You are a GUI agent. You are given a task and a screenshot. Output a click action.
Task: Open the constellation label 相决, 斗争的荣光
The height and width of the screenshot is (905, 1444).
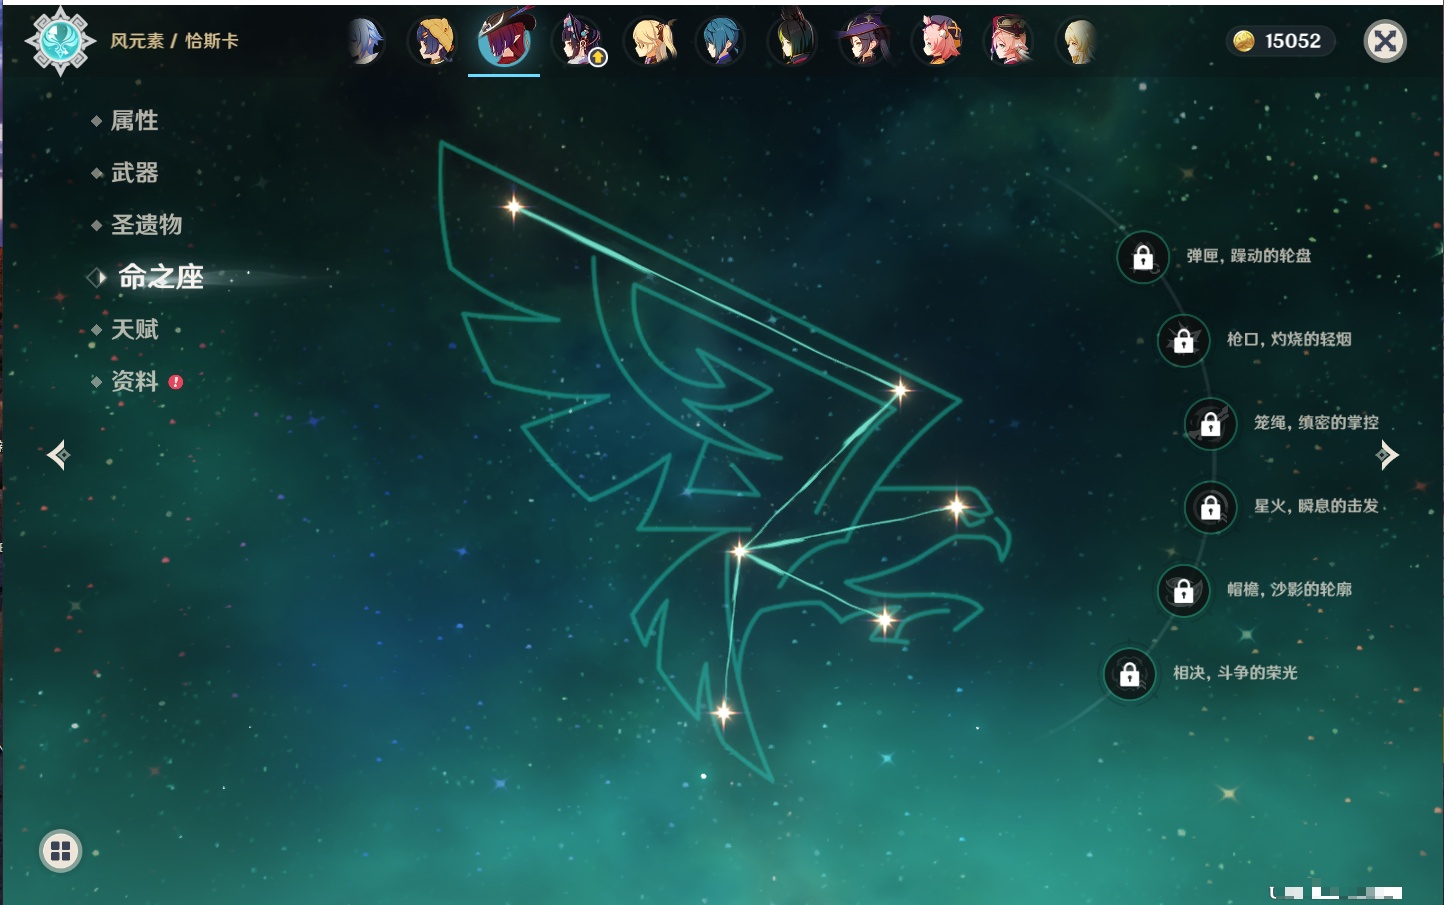[x=1235, y=673]
